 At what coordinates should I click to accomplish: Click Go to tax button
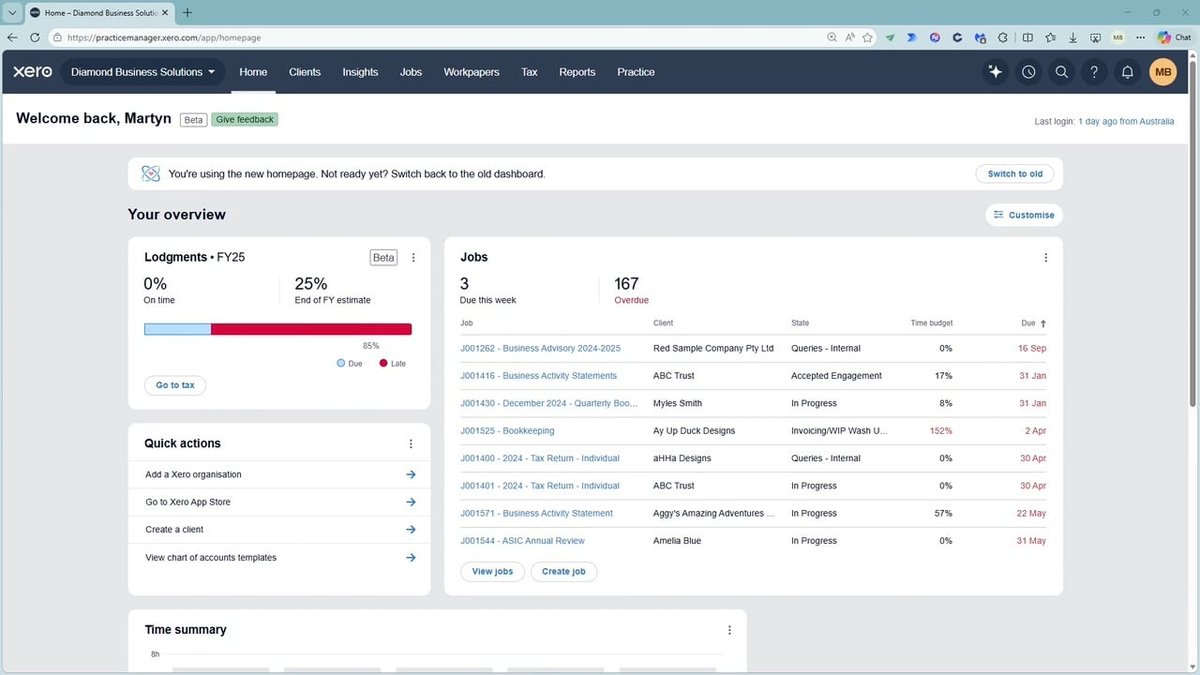click(175, 385)
